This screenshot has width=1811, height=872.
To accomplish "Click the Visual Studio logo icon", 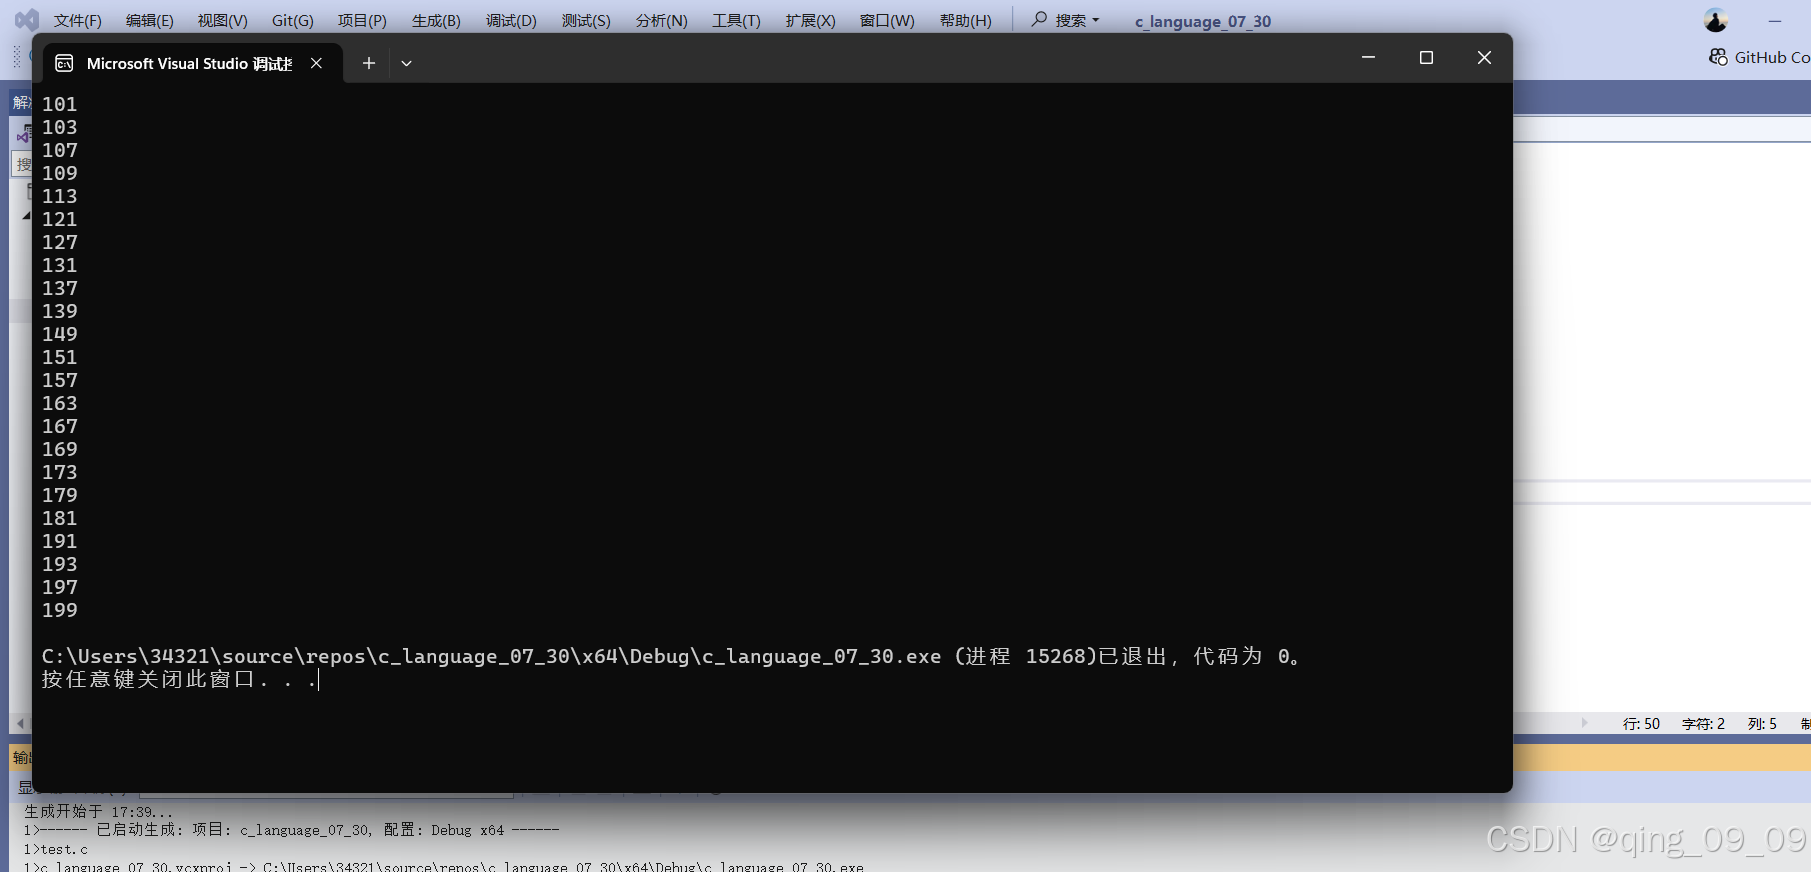I will 27,20.
